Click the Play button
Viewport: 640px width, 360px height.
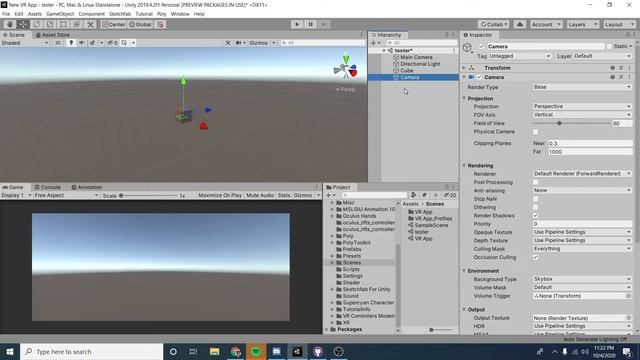(297, 24)
